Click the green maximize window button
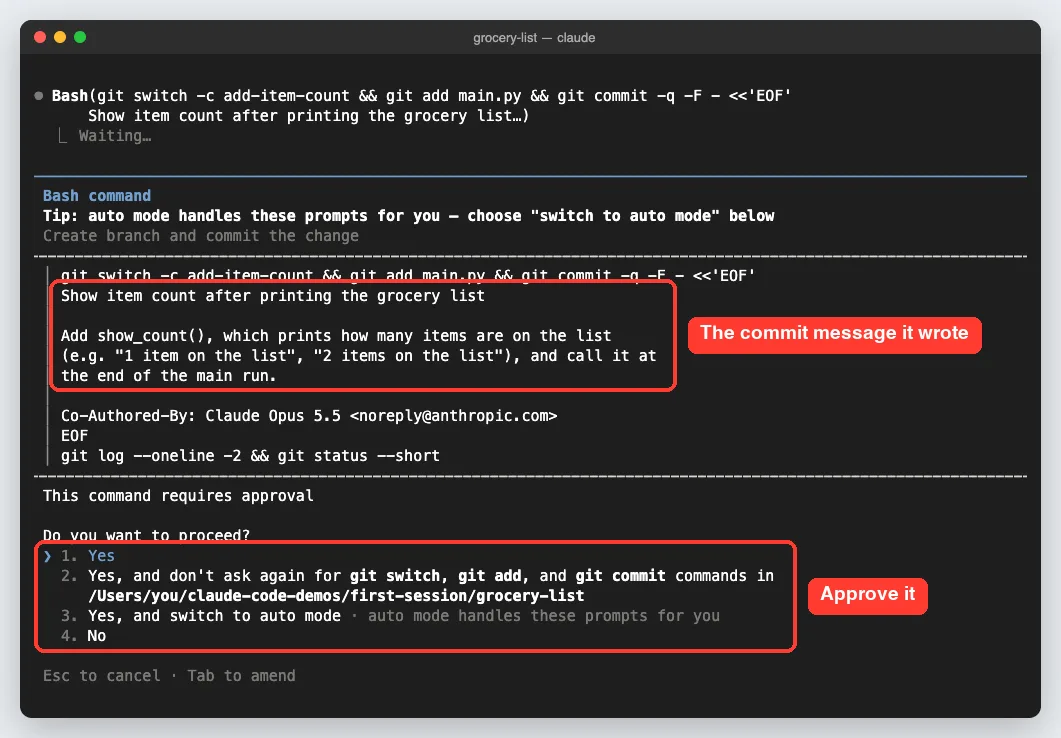This screenshot has width=1061, height=738. click(80, 37)
